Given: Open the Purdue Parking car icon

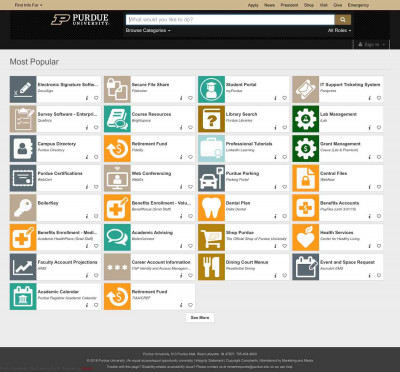Looking at the screenshot, I should [211, 178].
